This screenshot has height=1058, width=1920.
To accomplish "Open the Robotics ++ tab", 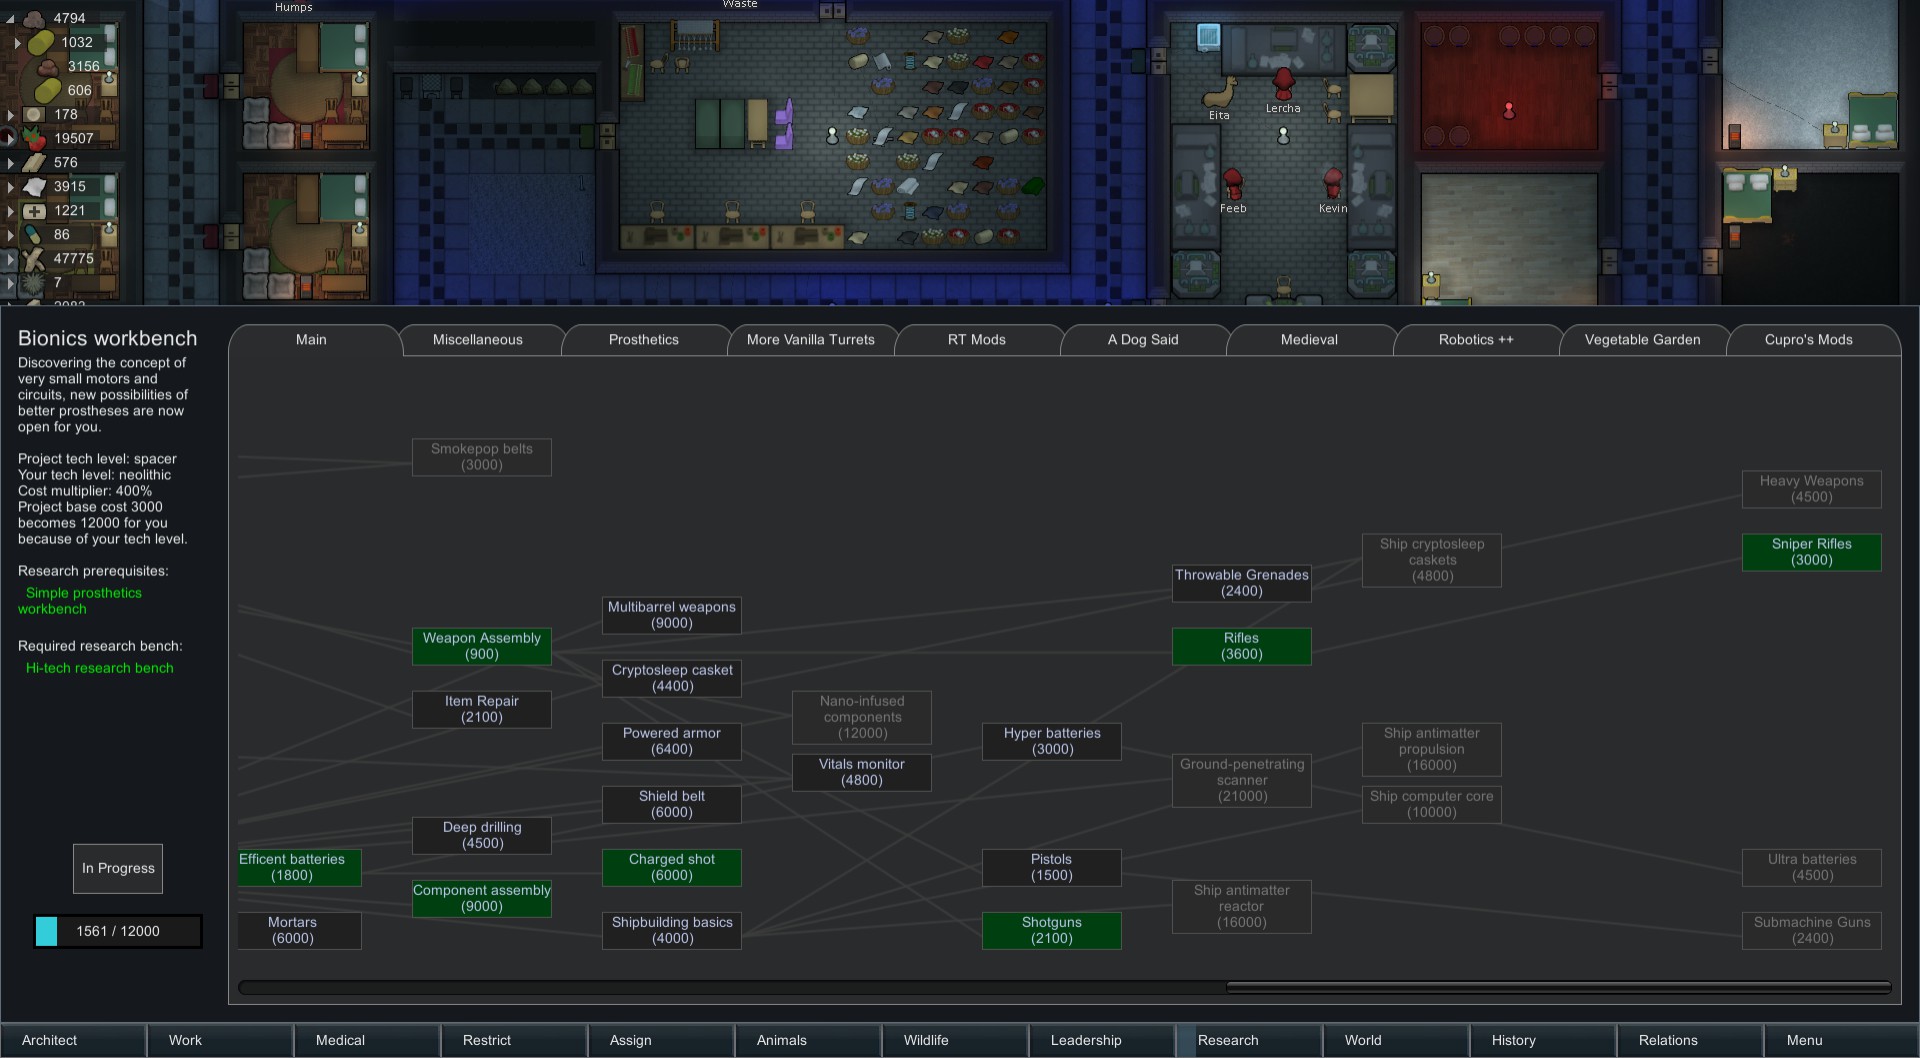I will click(1476, 340).
